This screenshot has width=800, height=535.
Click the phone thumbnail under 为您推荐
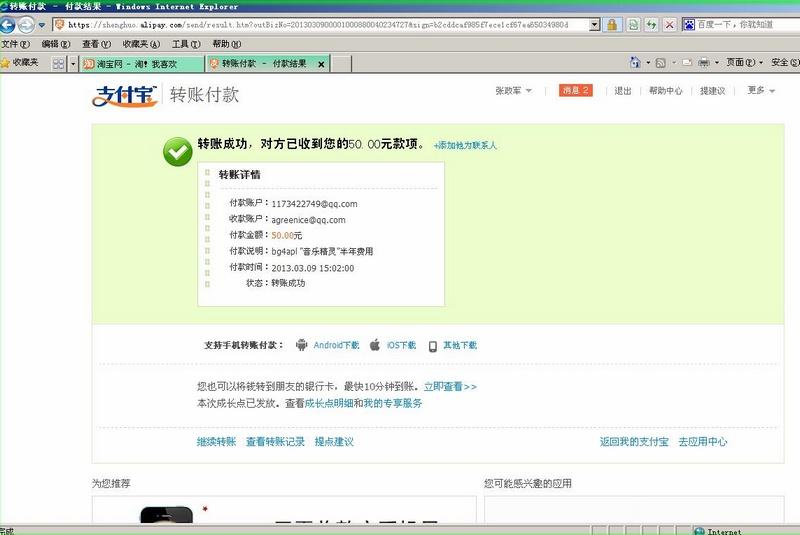(x=166, y=515)
